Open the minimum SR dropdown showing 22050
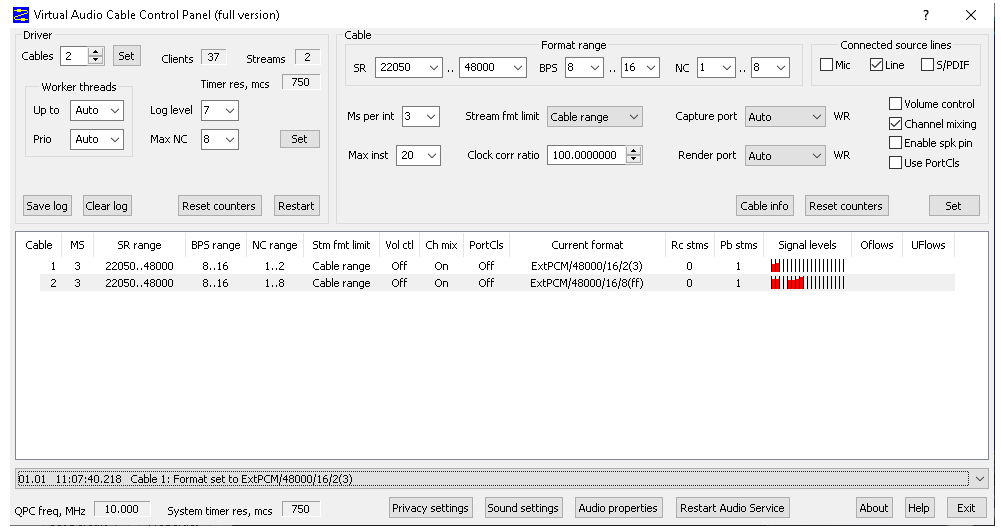Image resolution: width=1001 pixels, height=532 pixels. 409,67
